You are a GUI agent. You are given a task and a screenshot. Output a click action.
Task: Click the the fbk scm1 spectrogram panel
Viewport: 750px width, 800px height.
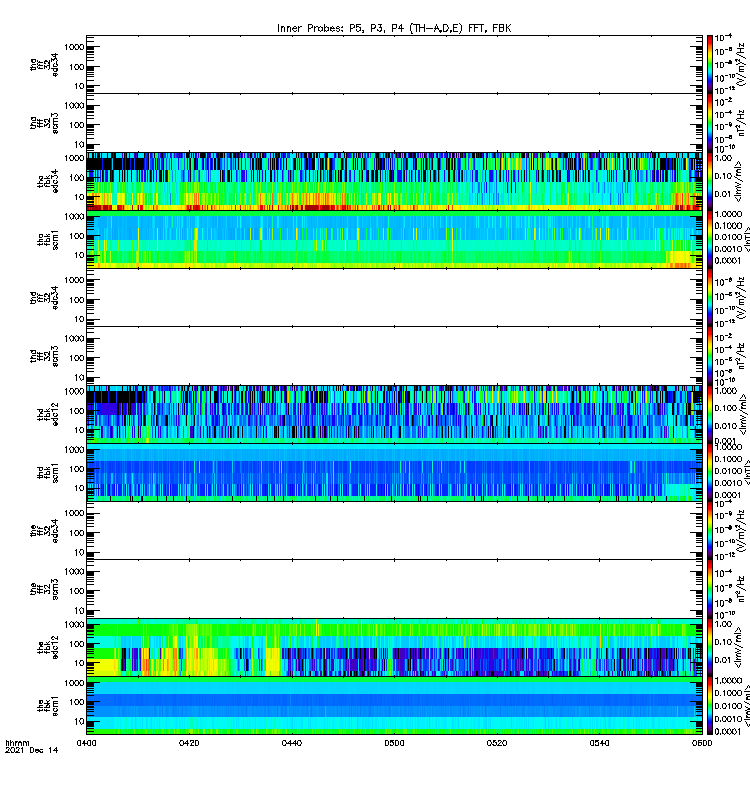pos(394,706)
